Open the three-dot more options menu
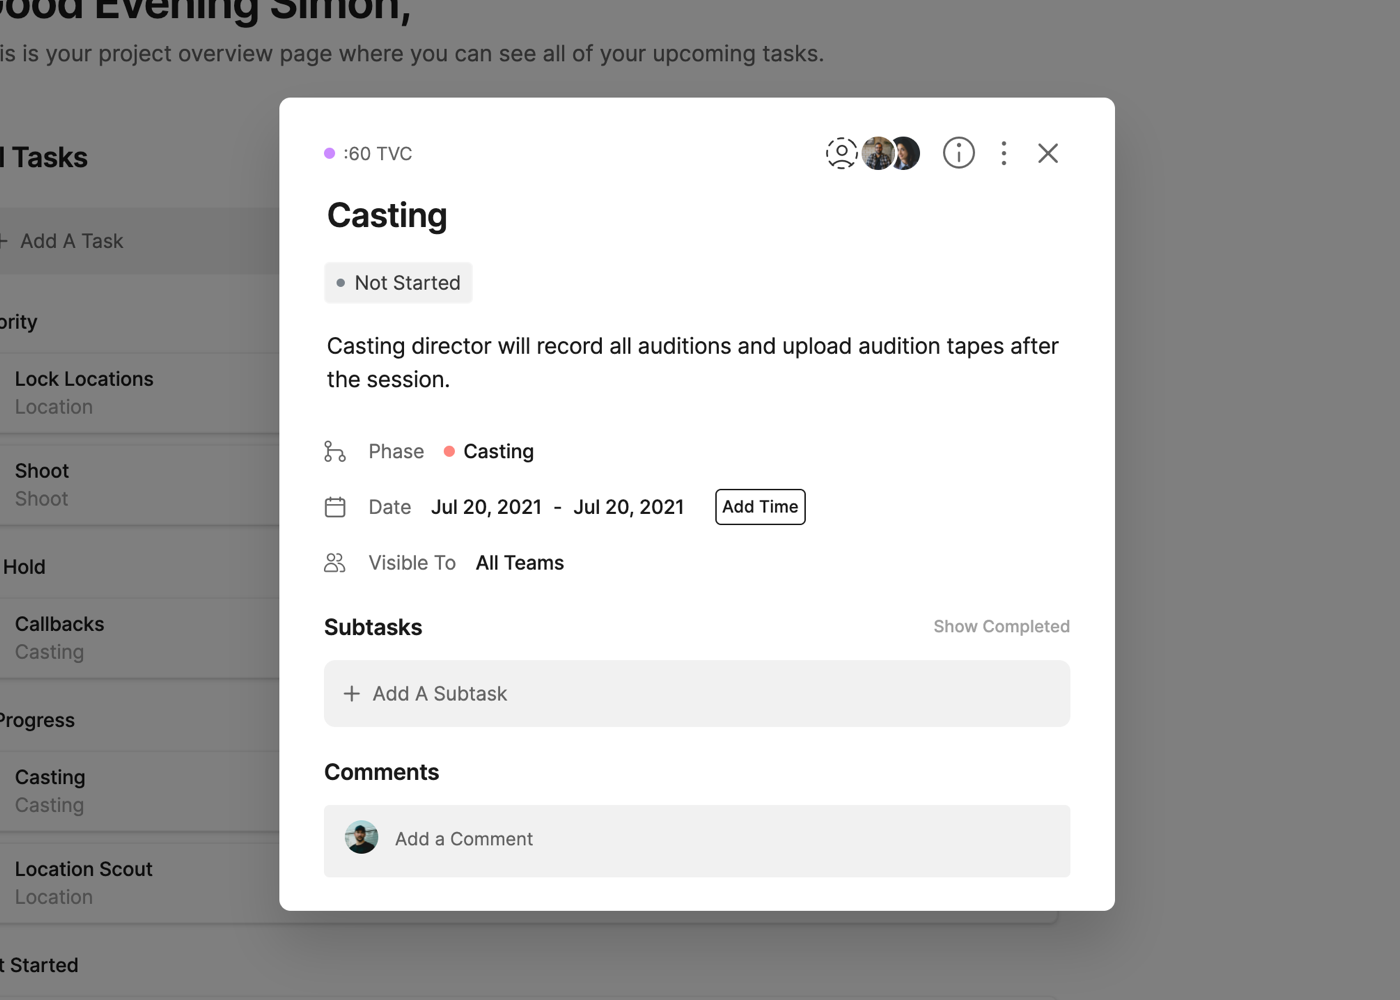Image resolution: width=1400 pixels, height=1000 pixels. coord(1004,153)
